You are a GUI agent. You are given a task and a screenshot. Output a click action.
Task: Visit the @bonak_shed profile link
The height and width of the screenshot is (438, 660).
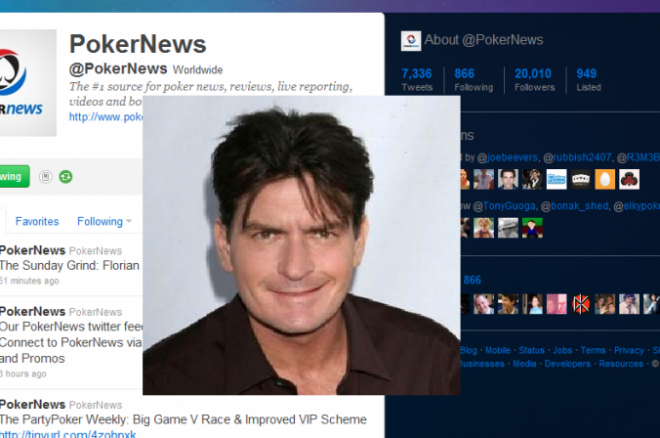574,206
